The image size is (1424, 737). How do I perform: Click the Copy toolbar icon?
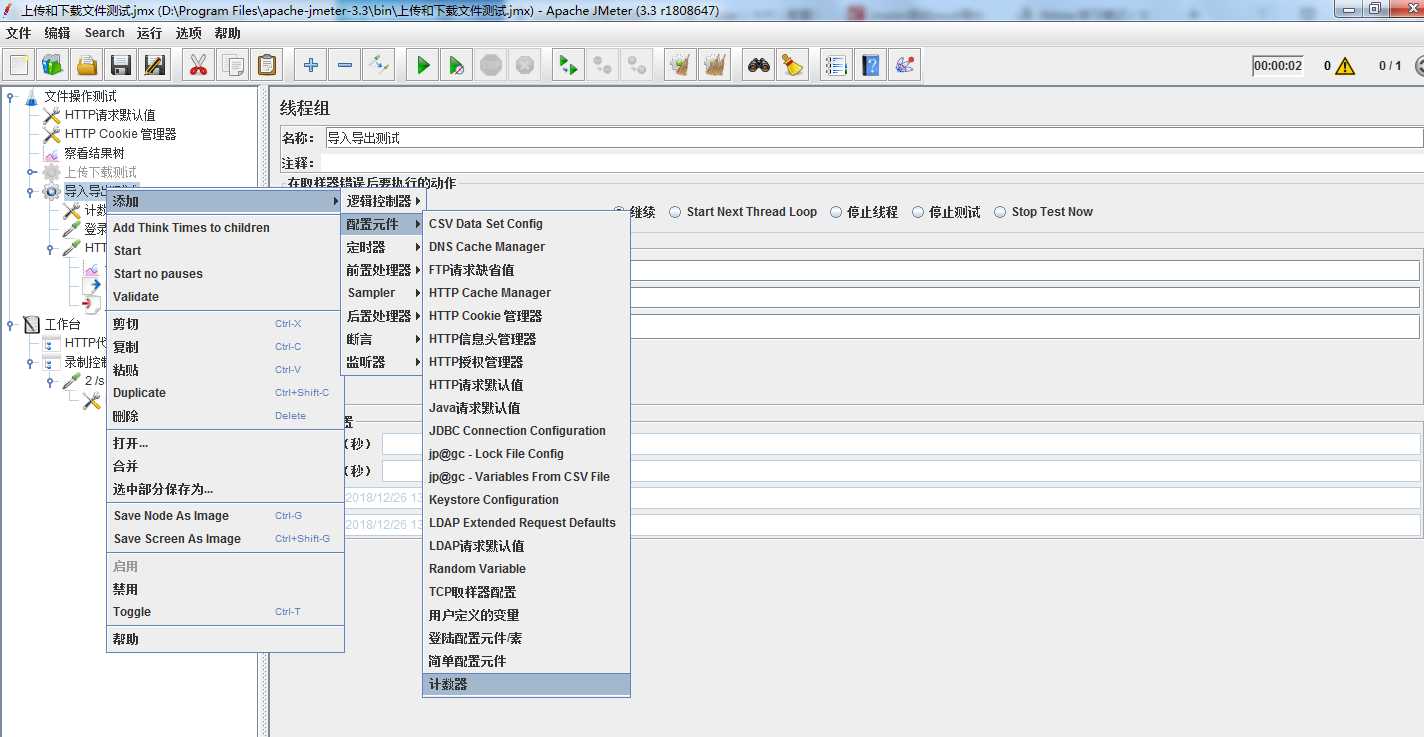click(233, 65)
